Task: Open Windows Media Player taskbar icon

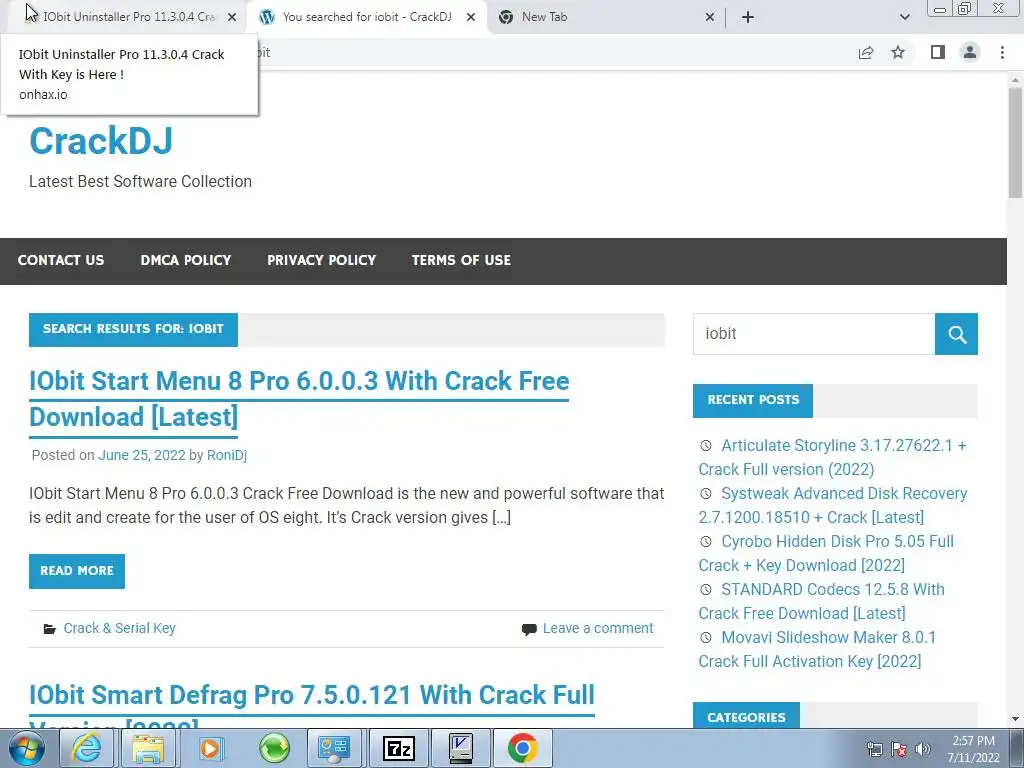Action: 210,748
